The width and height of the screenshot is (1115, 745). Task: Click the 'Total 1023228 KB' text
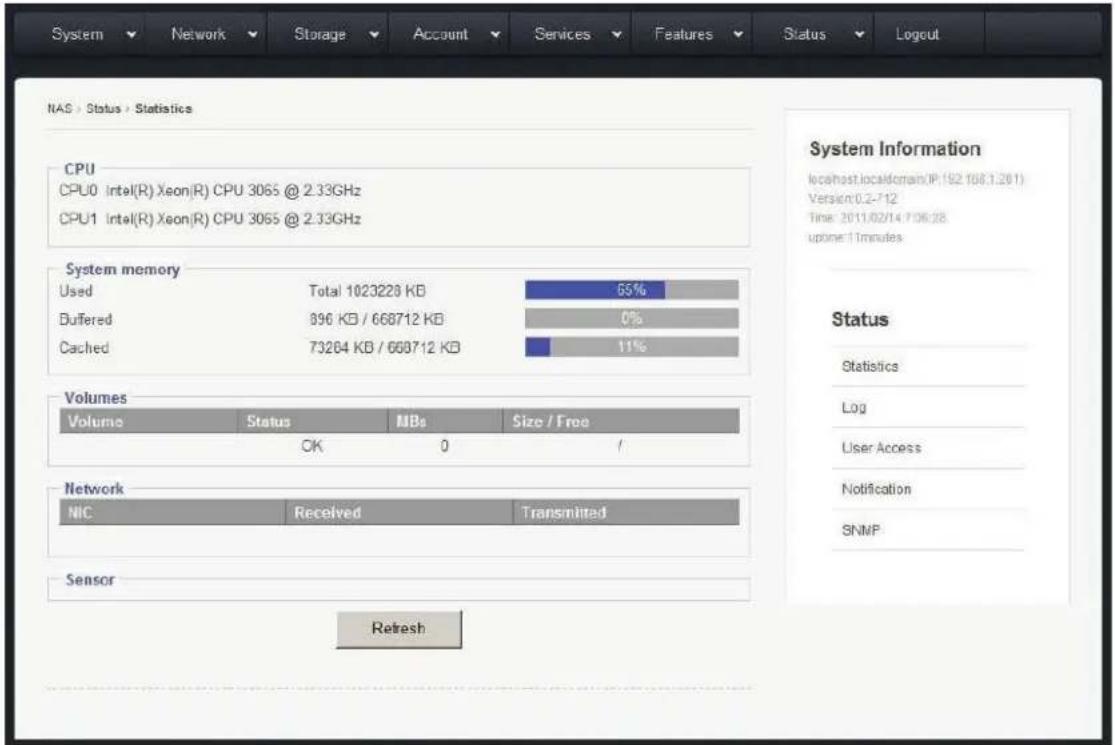click(x=367, y=291)
